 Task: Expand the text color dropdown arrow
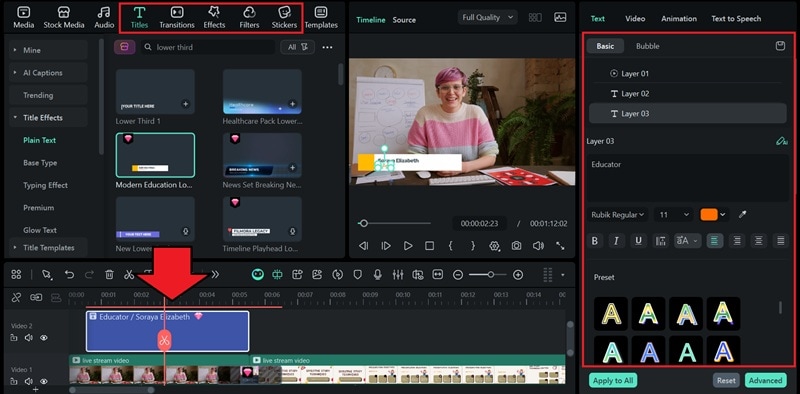(723, 215)
